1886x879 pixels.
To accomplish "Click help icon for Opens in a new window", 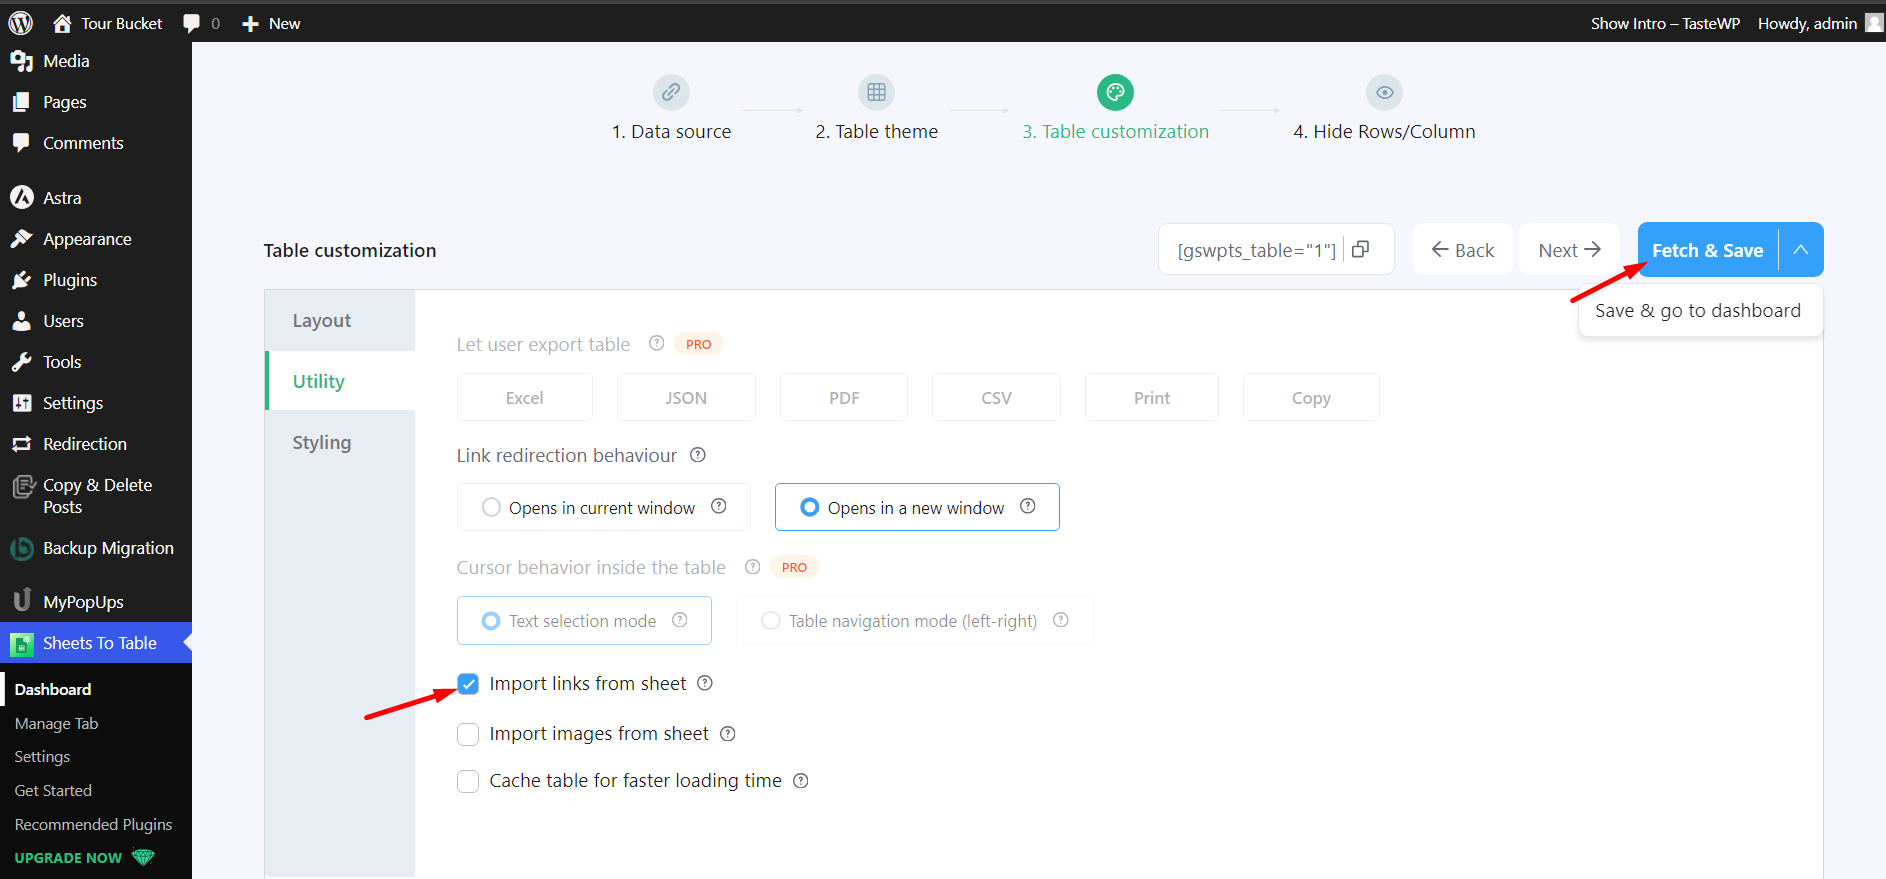I will [1028, 506].
